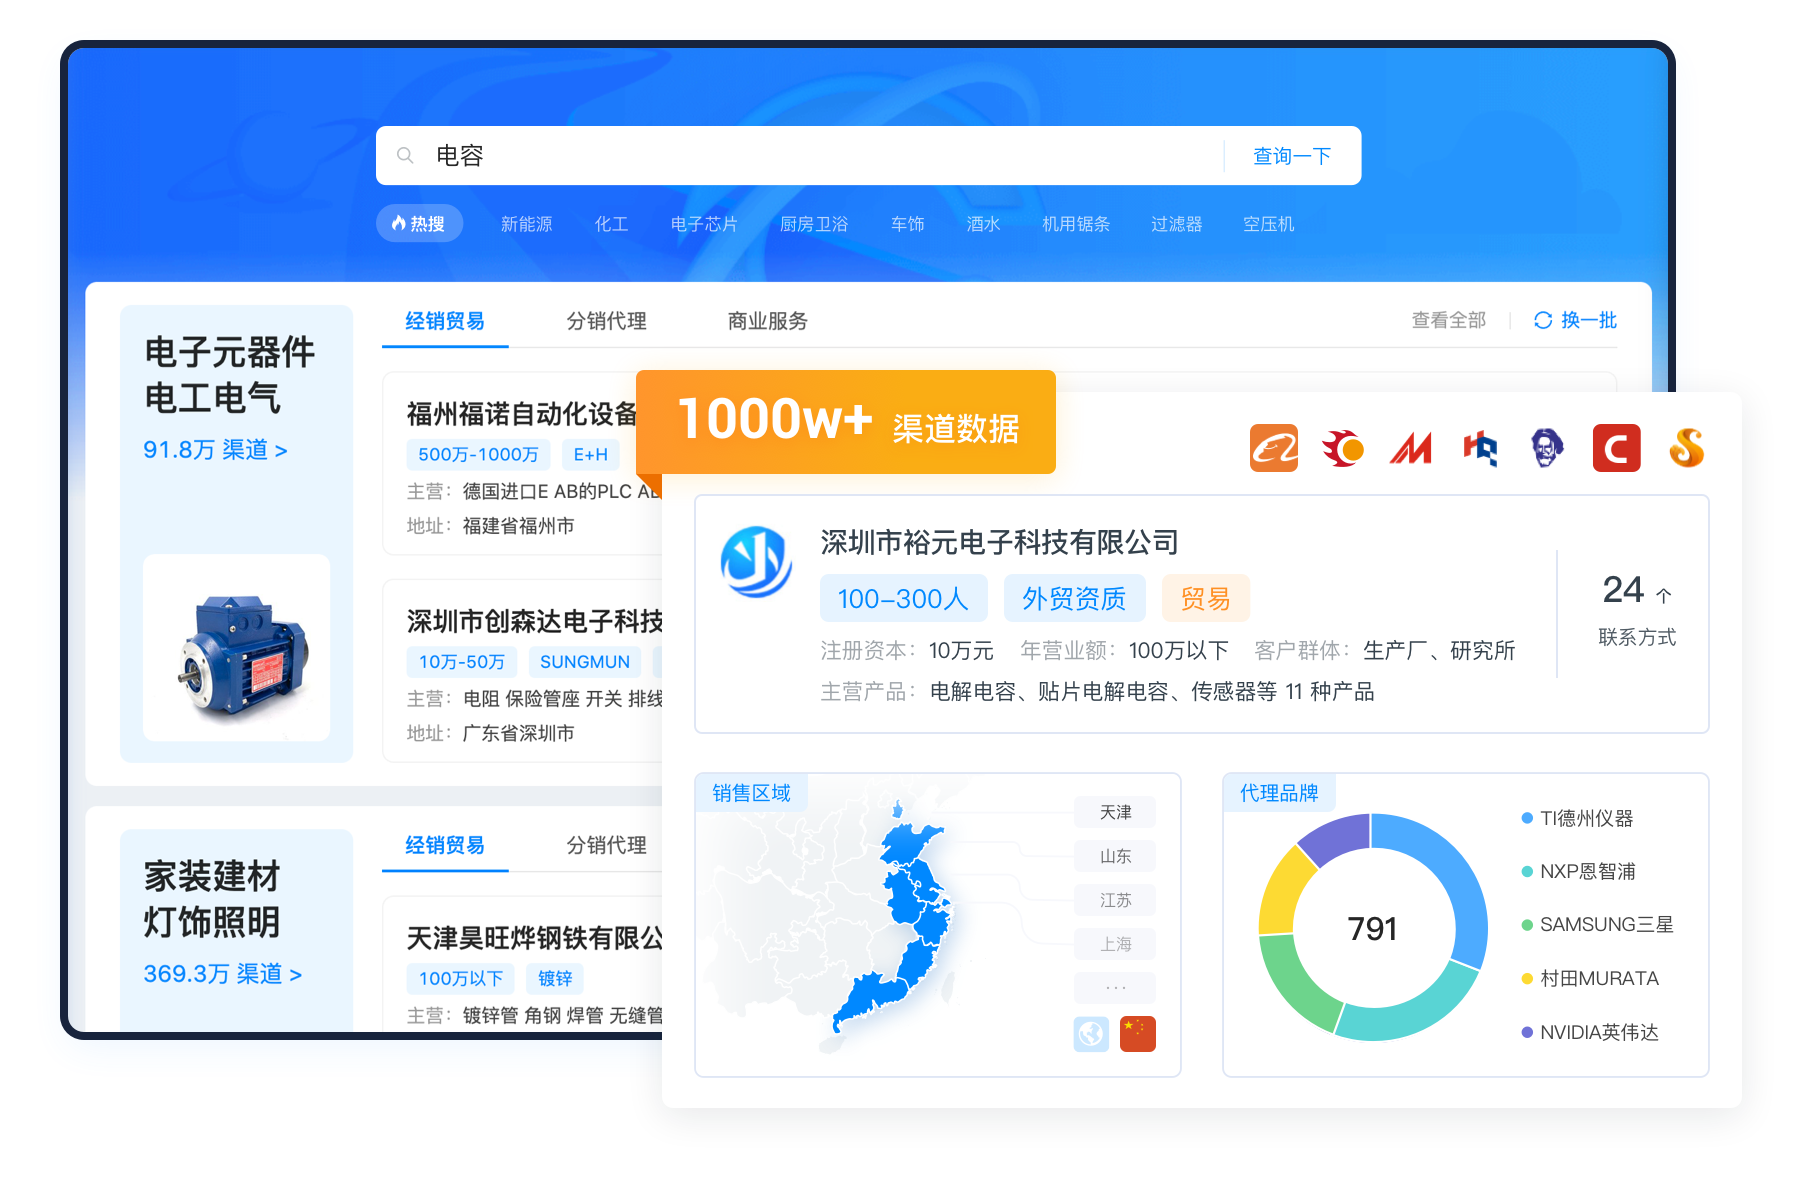Viewport: 1800px width, 1200px height.
Task: Choose the 空压机 hot keyword
Action: (1269, 224)
